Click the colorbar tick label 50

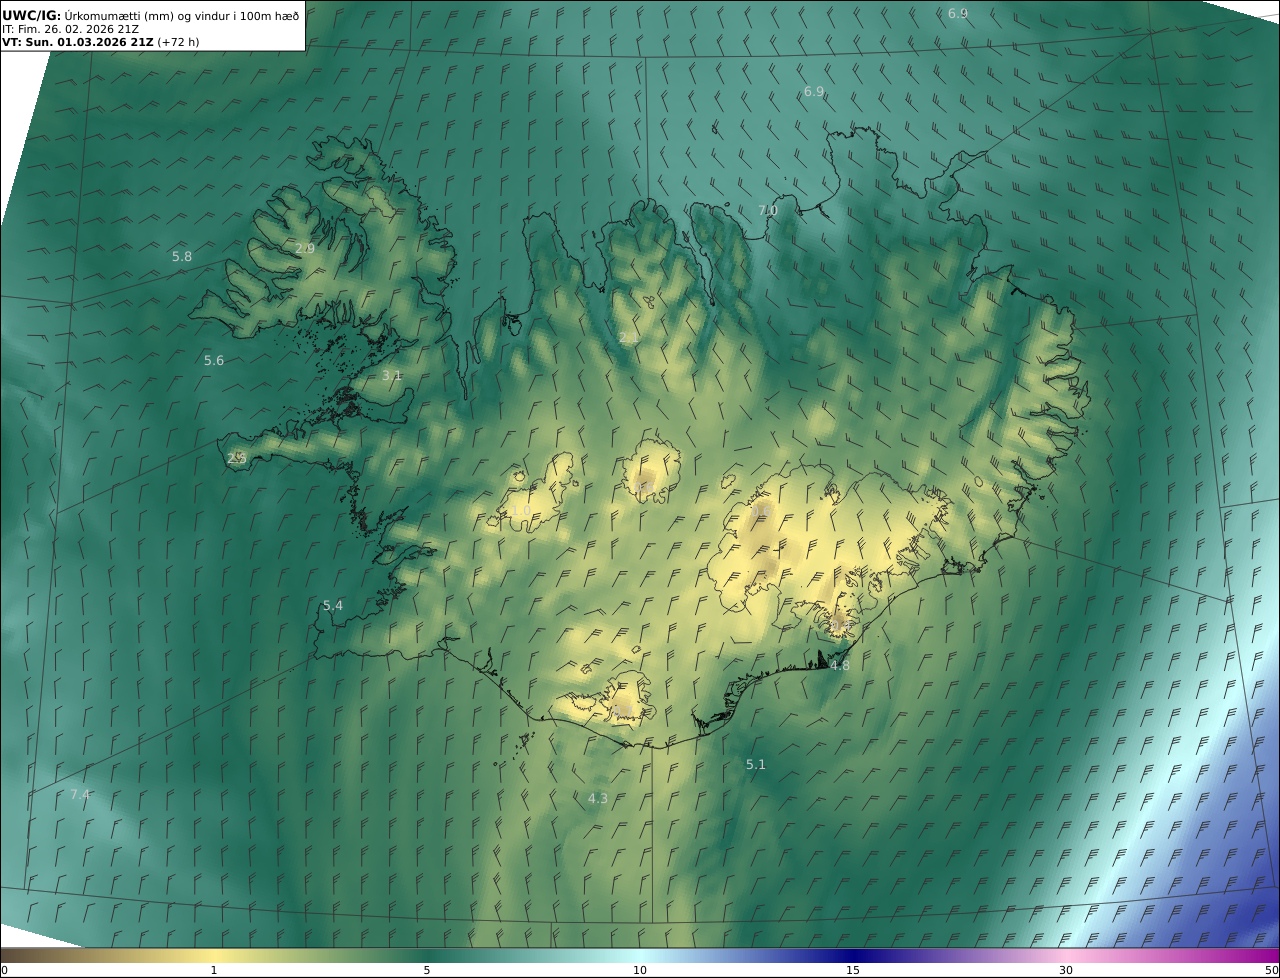coord(1272,970)
